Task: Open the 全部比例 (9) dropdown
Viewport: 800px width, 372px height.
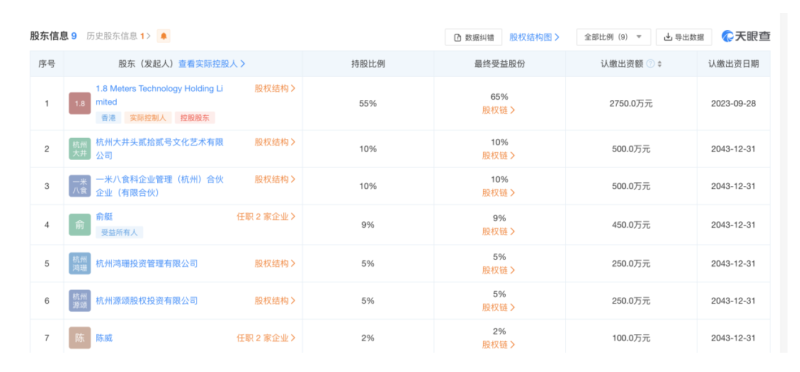Action: [x=613, y=37]
